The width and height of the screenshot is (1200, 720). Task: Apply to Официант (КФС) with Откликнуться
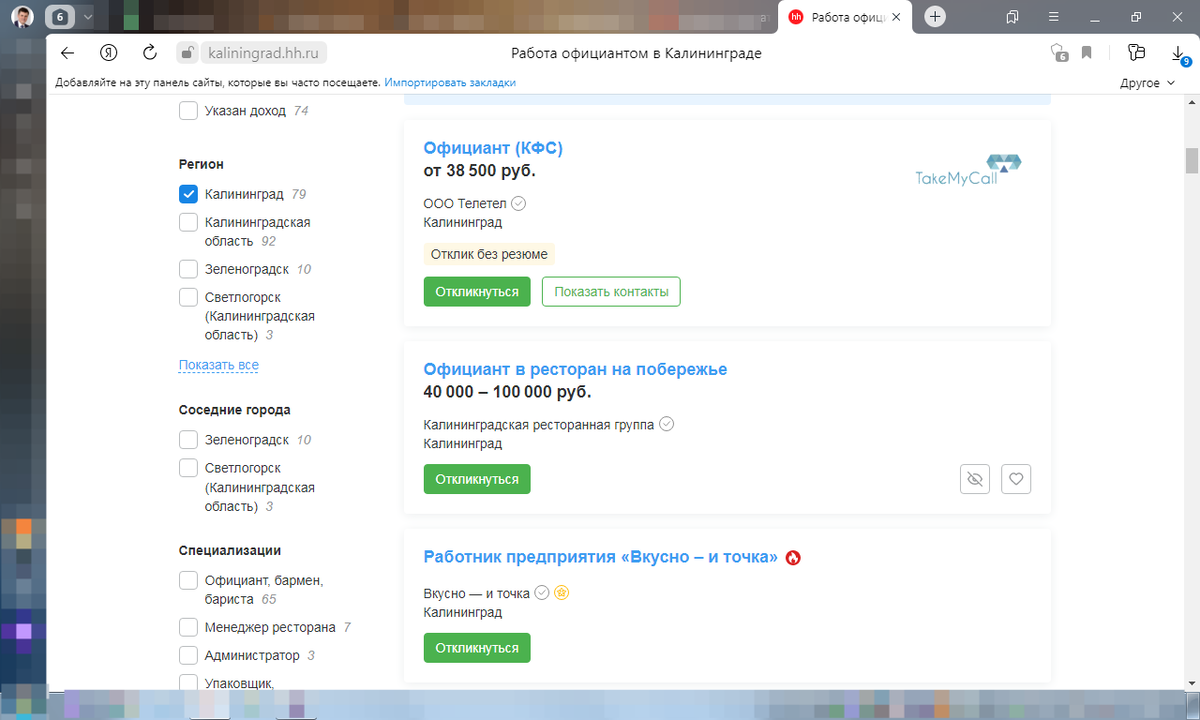(x=477, y=292)
